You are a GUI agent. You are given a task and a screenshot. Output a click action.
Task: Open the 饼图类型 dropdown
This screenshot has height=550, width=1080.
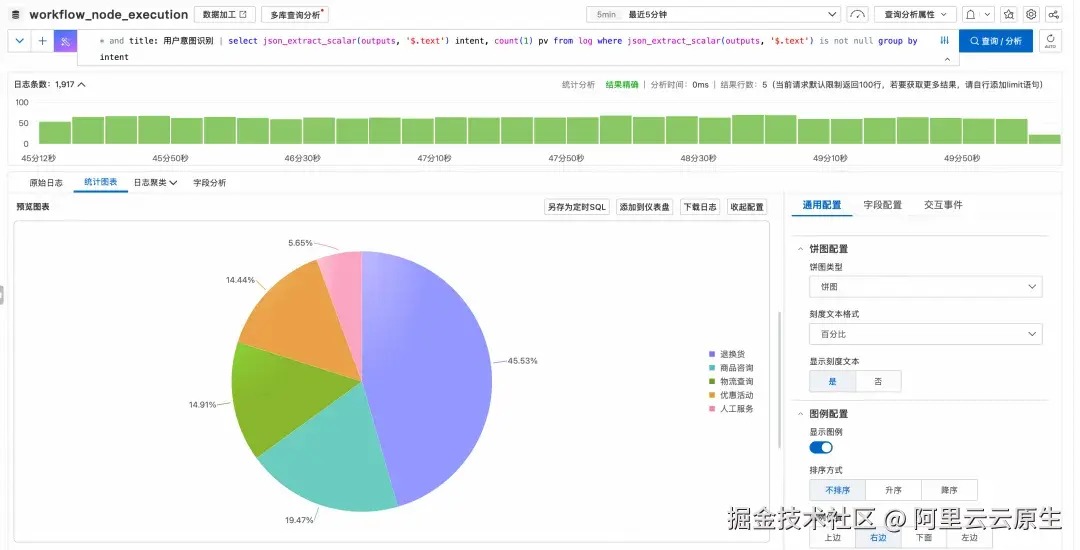tap(925, 287)
